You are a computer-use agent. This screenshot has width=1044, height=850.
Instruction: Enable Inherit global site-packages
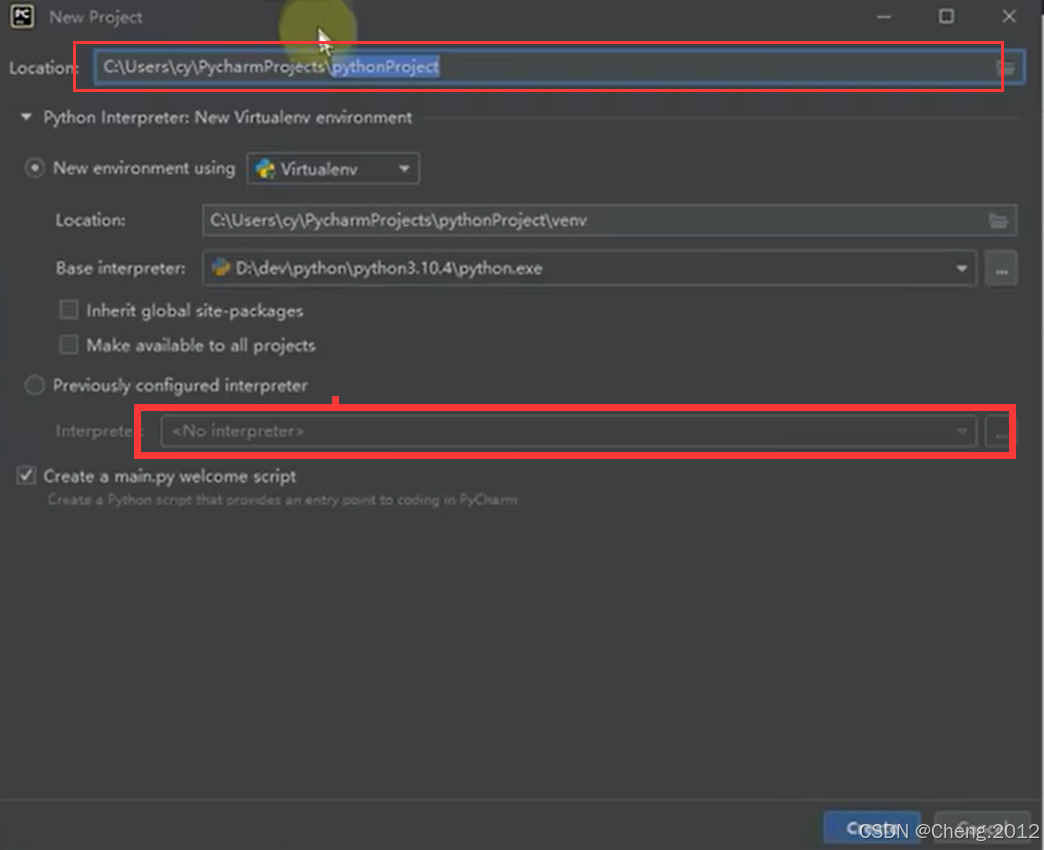point(69,310)
